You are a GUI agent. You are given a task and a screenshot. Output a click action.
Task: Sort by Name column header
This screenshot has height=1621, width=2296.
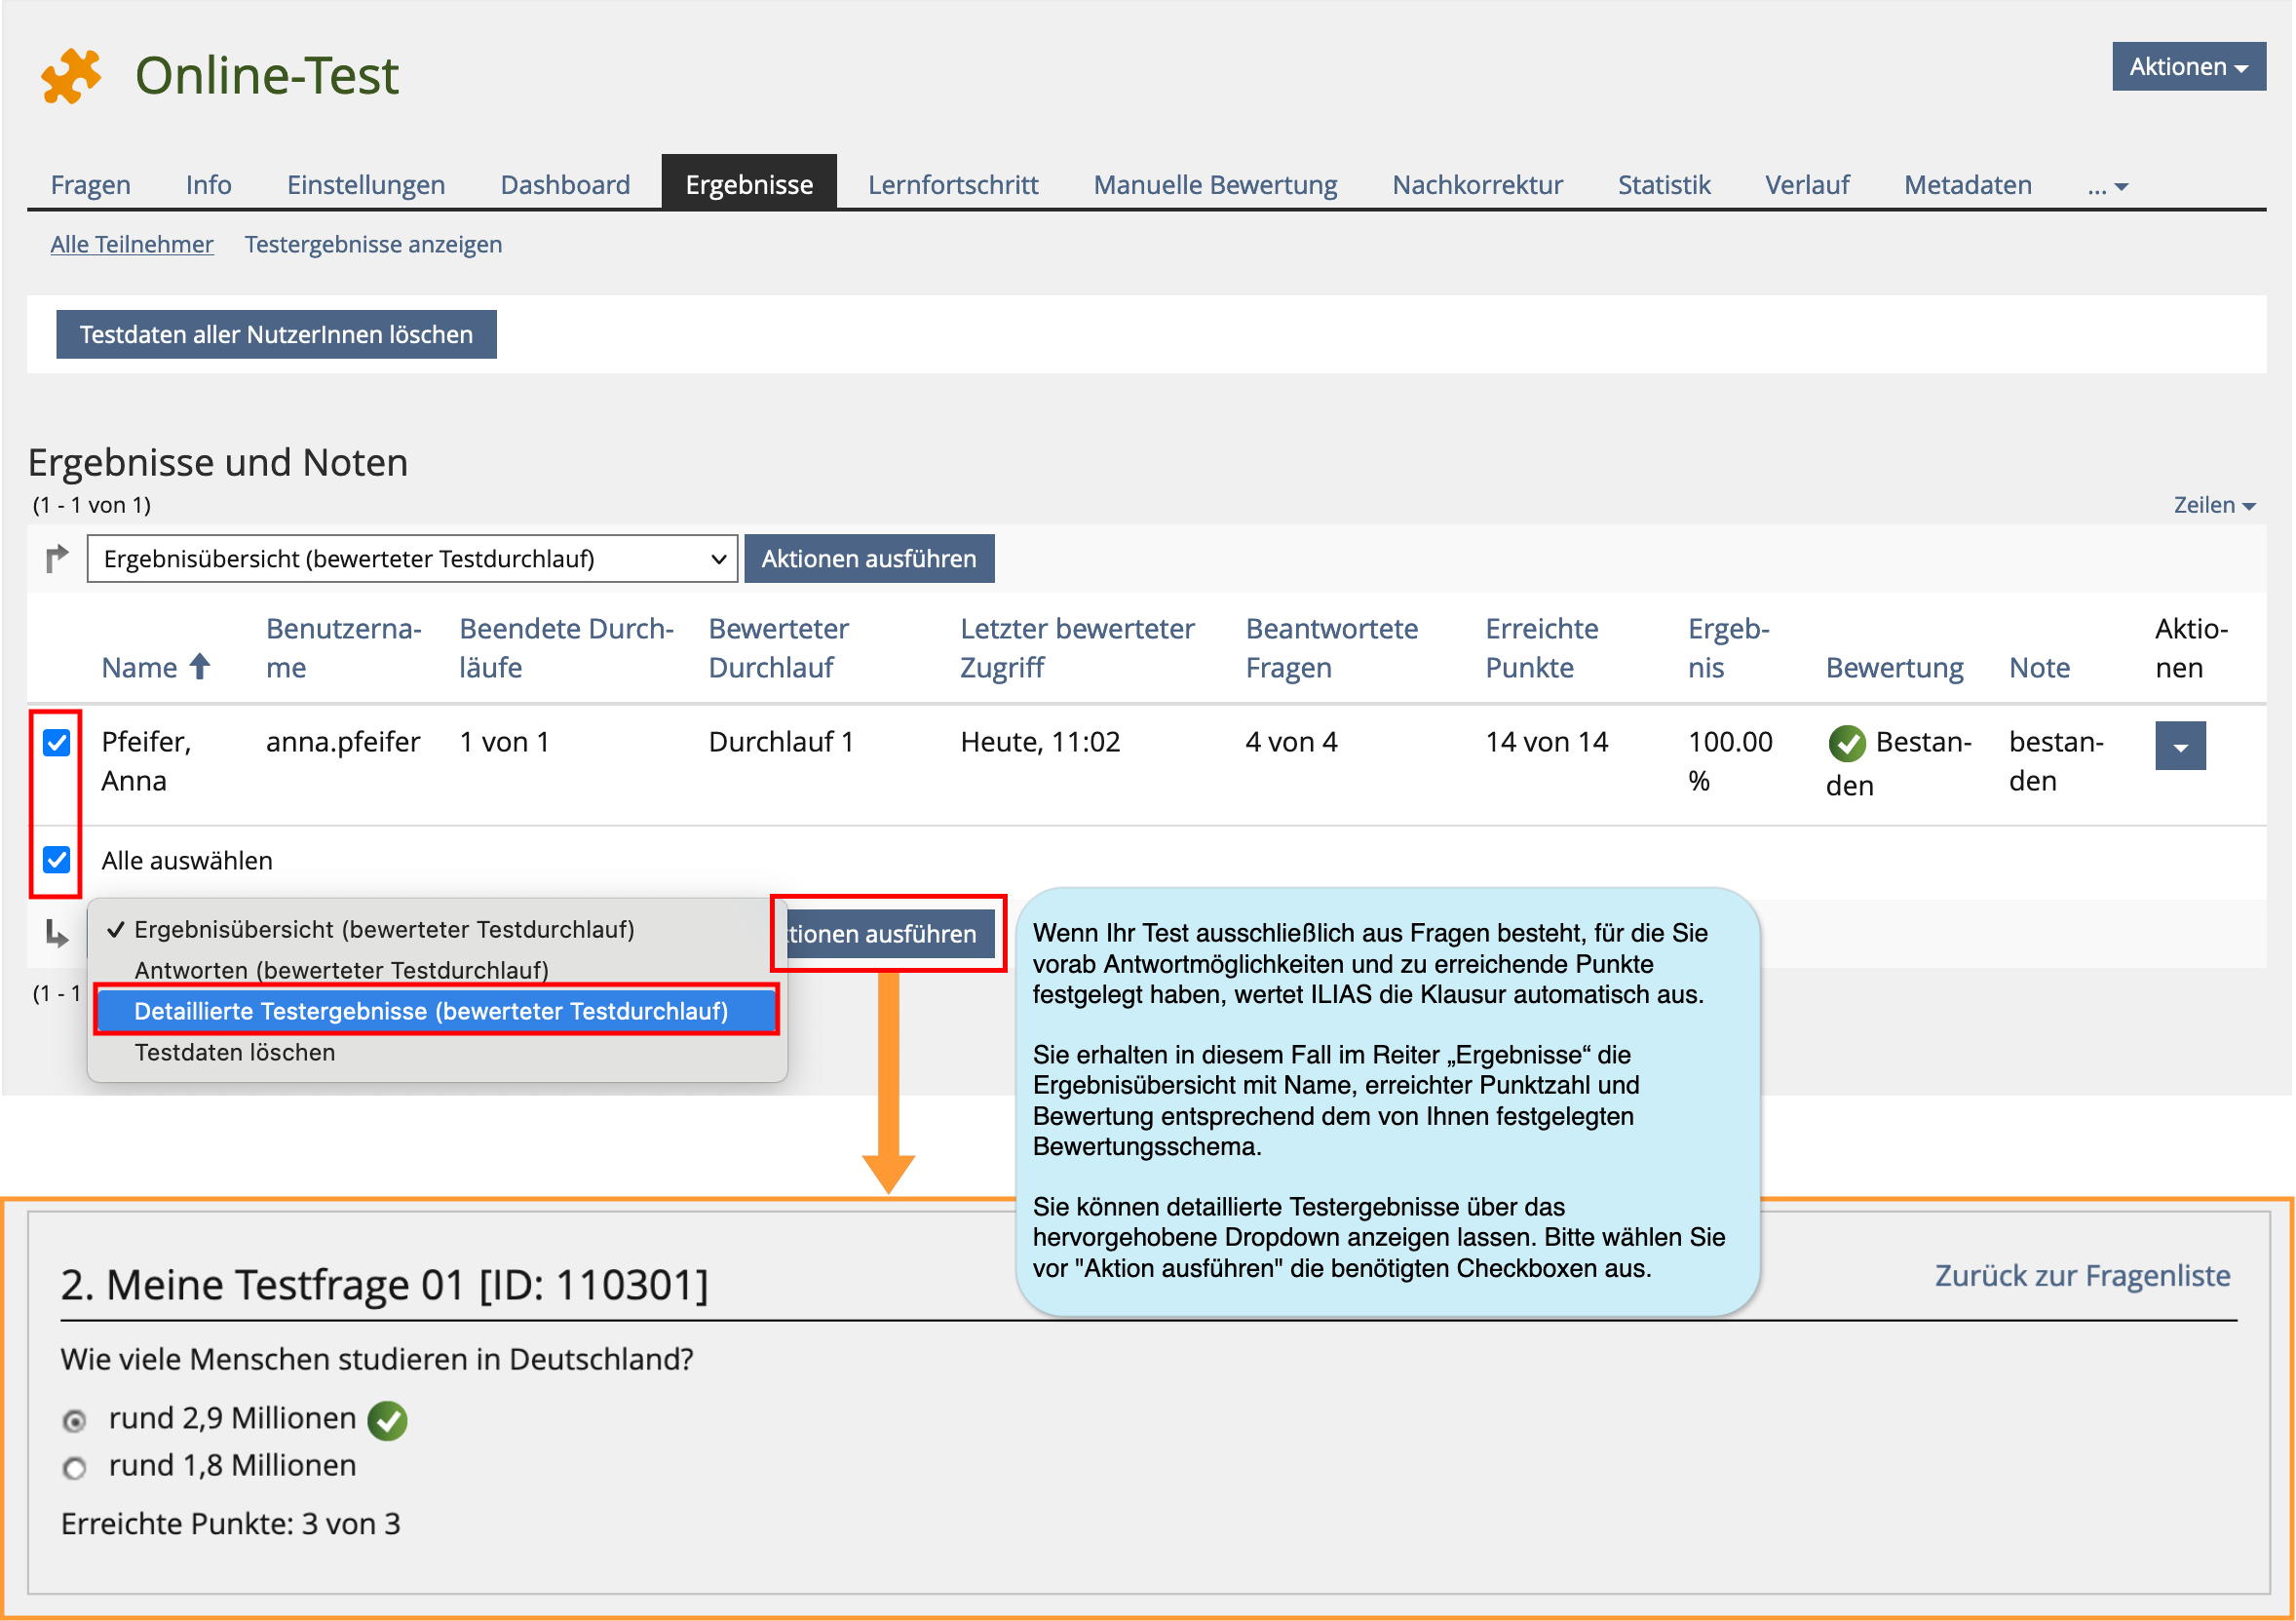(139, 667)
